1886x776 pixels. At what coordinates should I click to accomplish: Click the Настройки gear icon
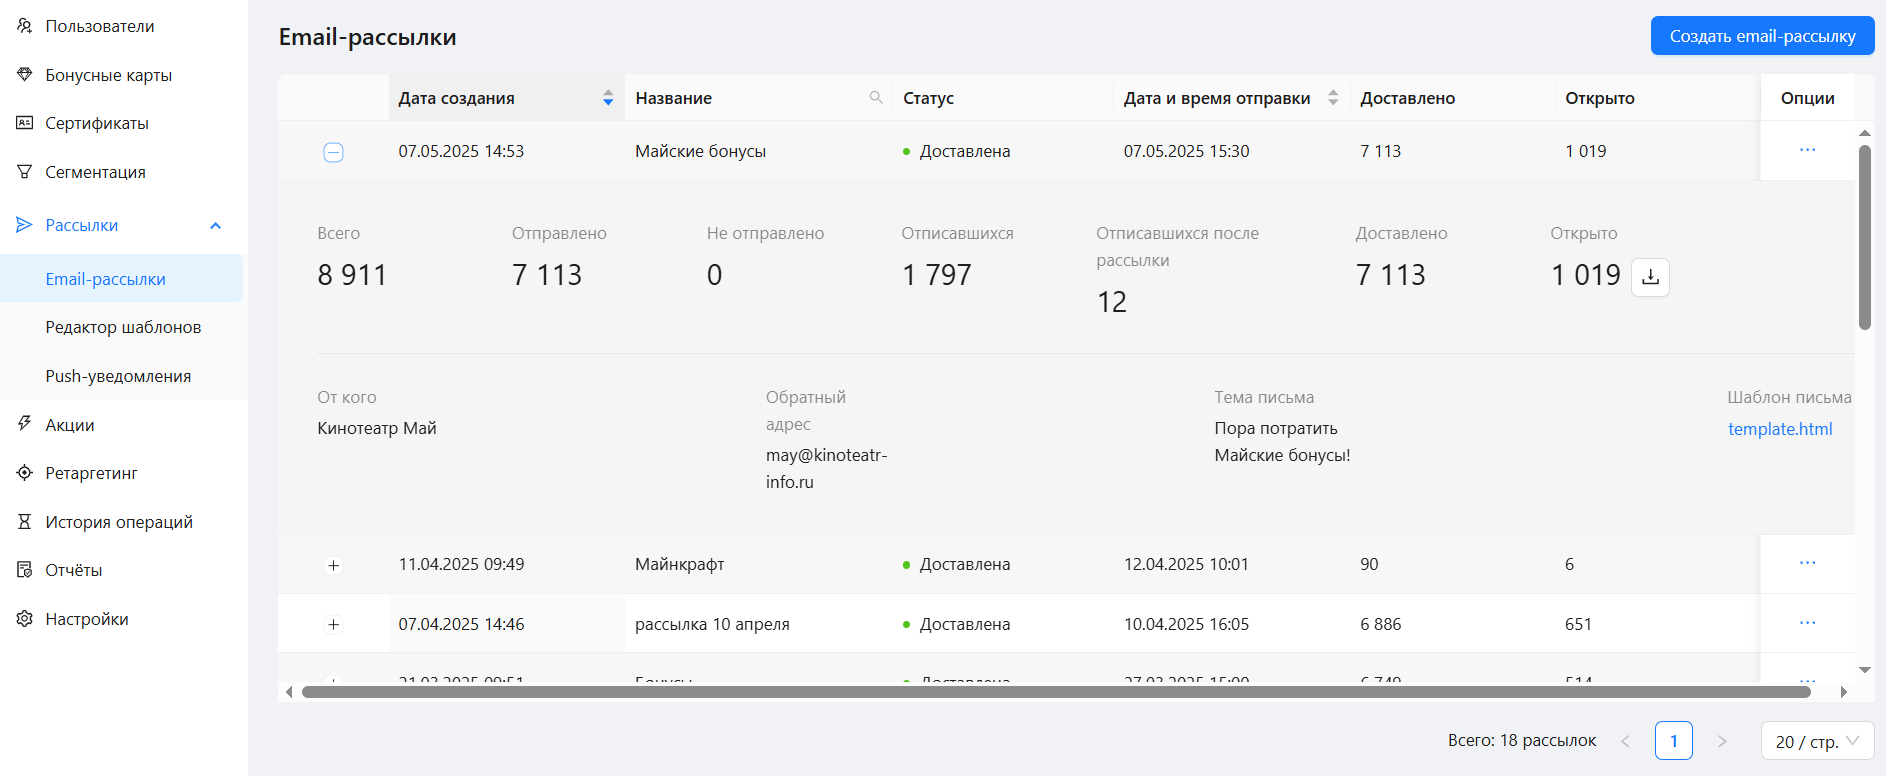(25, 619)
